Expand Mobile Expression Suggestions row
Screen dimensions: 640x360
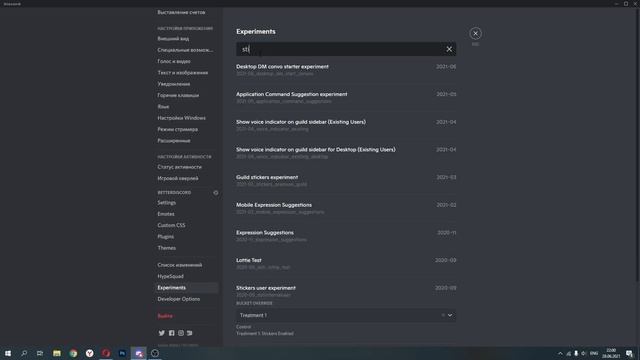(346, 208)
